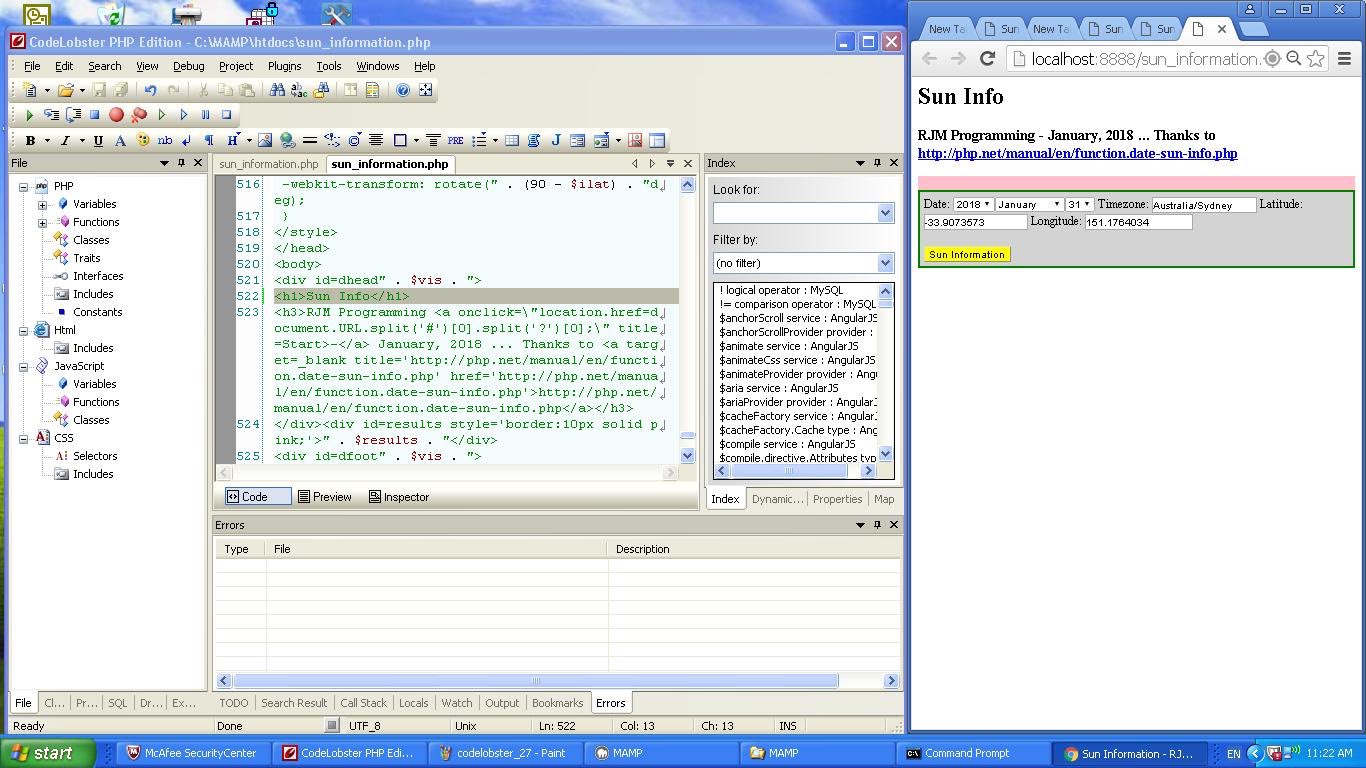Start debugging with solid green Run icon
The image size is (1366, 768).
(x=29, y=115)
